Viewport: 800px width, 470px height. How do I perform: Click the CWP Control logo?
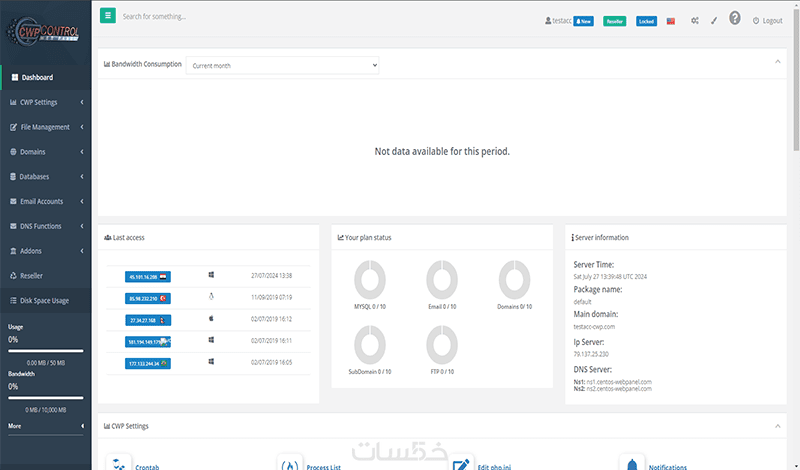pyautogui.click(x=43, y=32)
